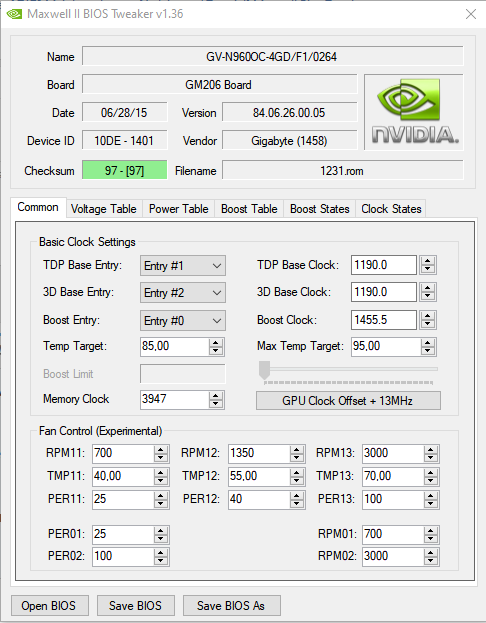Click the Memory Clock value field
This screenshot has width=486, height=623.
[174, 399]
